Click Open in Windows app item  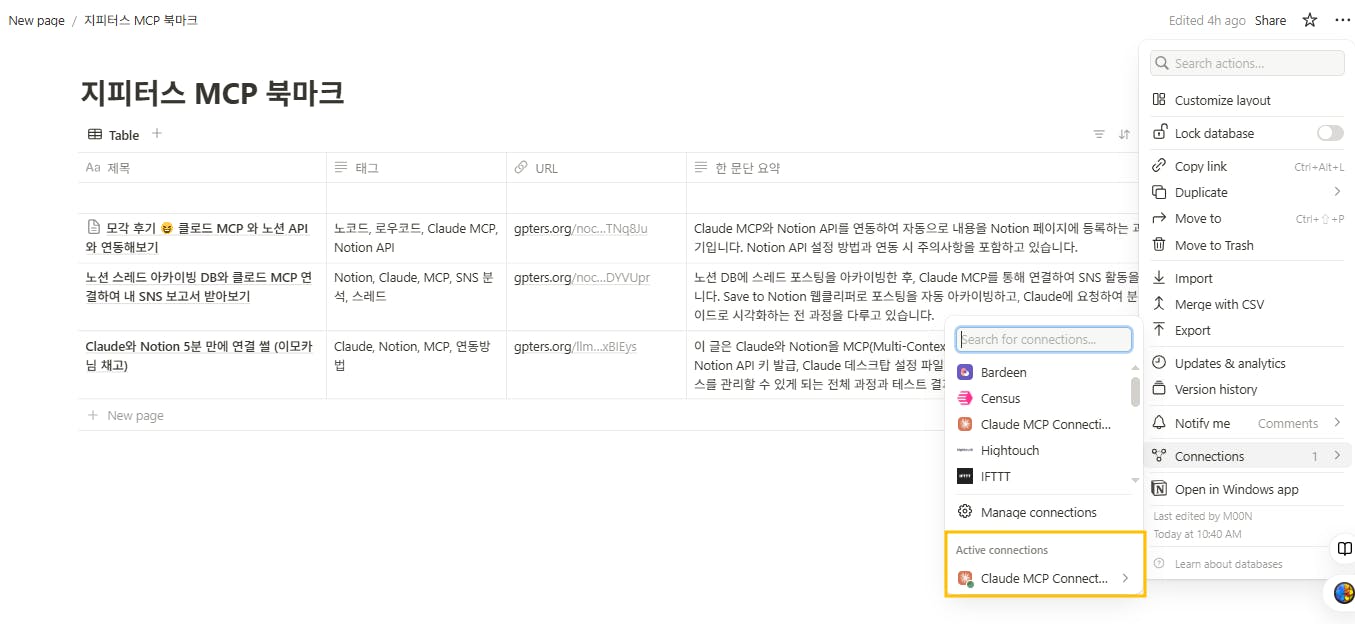click(x=1247, y=489)
